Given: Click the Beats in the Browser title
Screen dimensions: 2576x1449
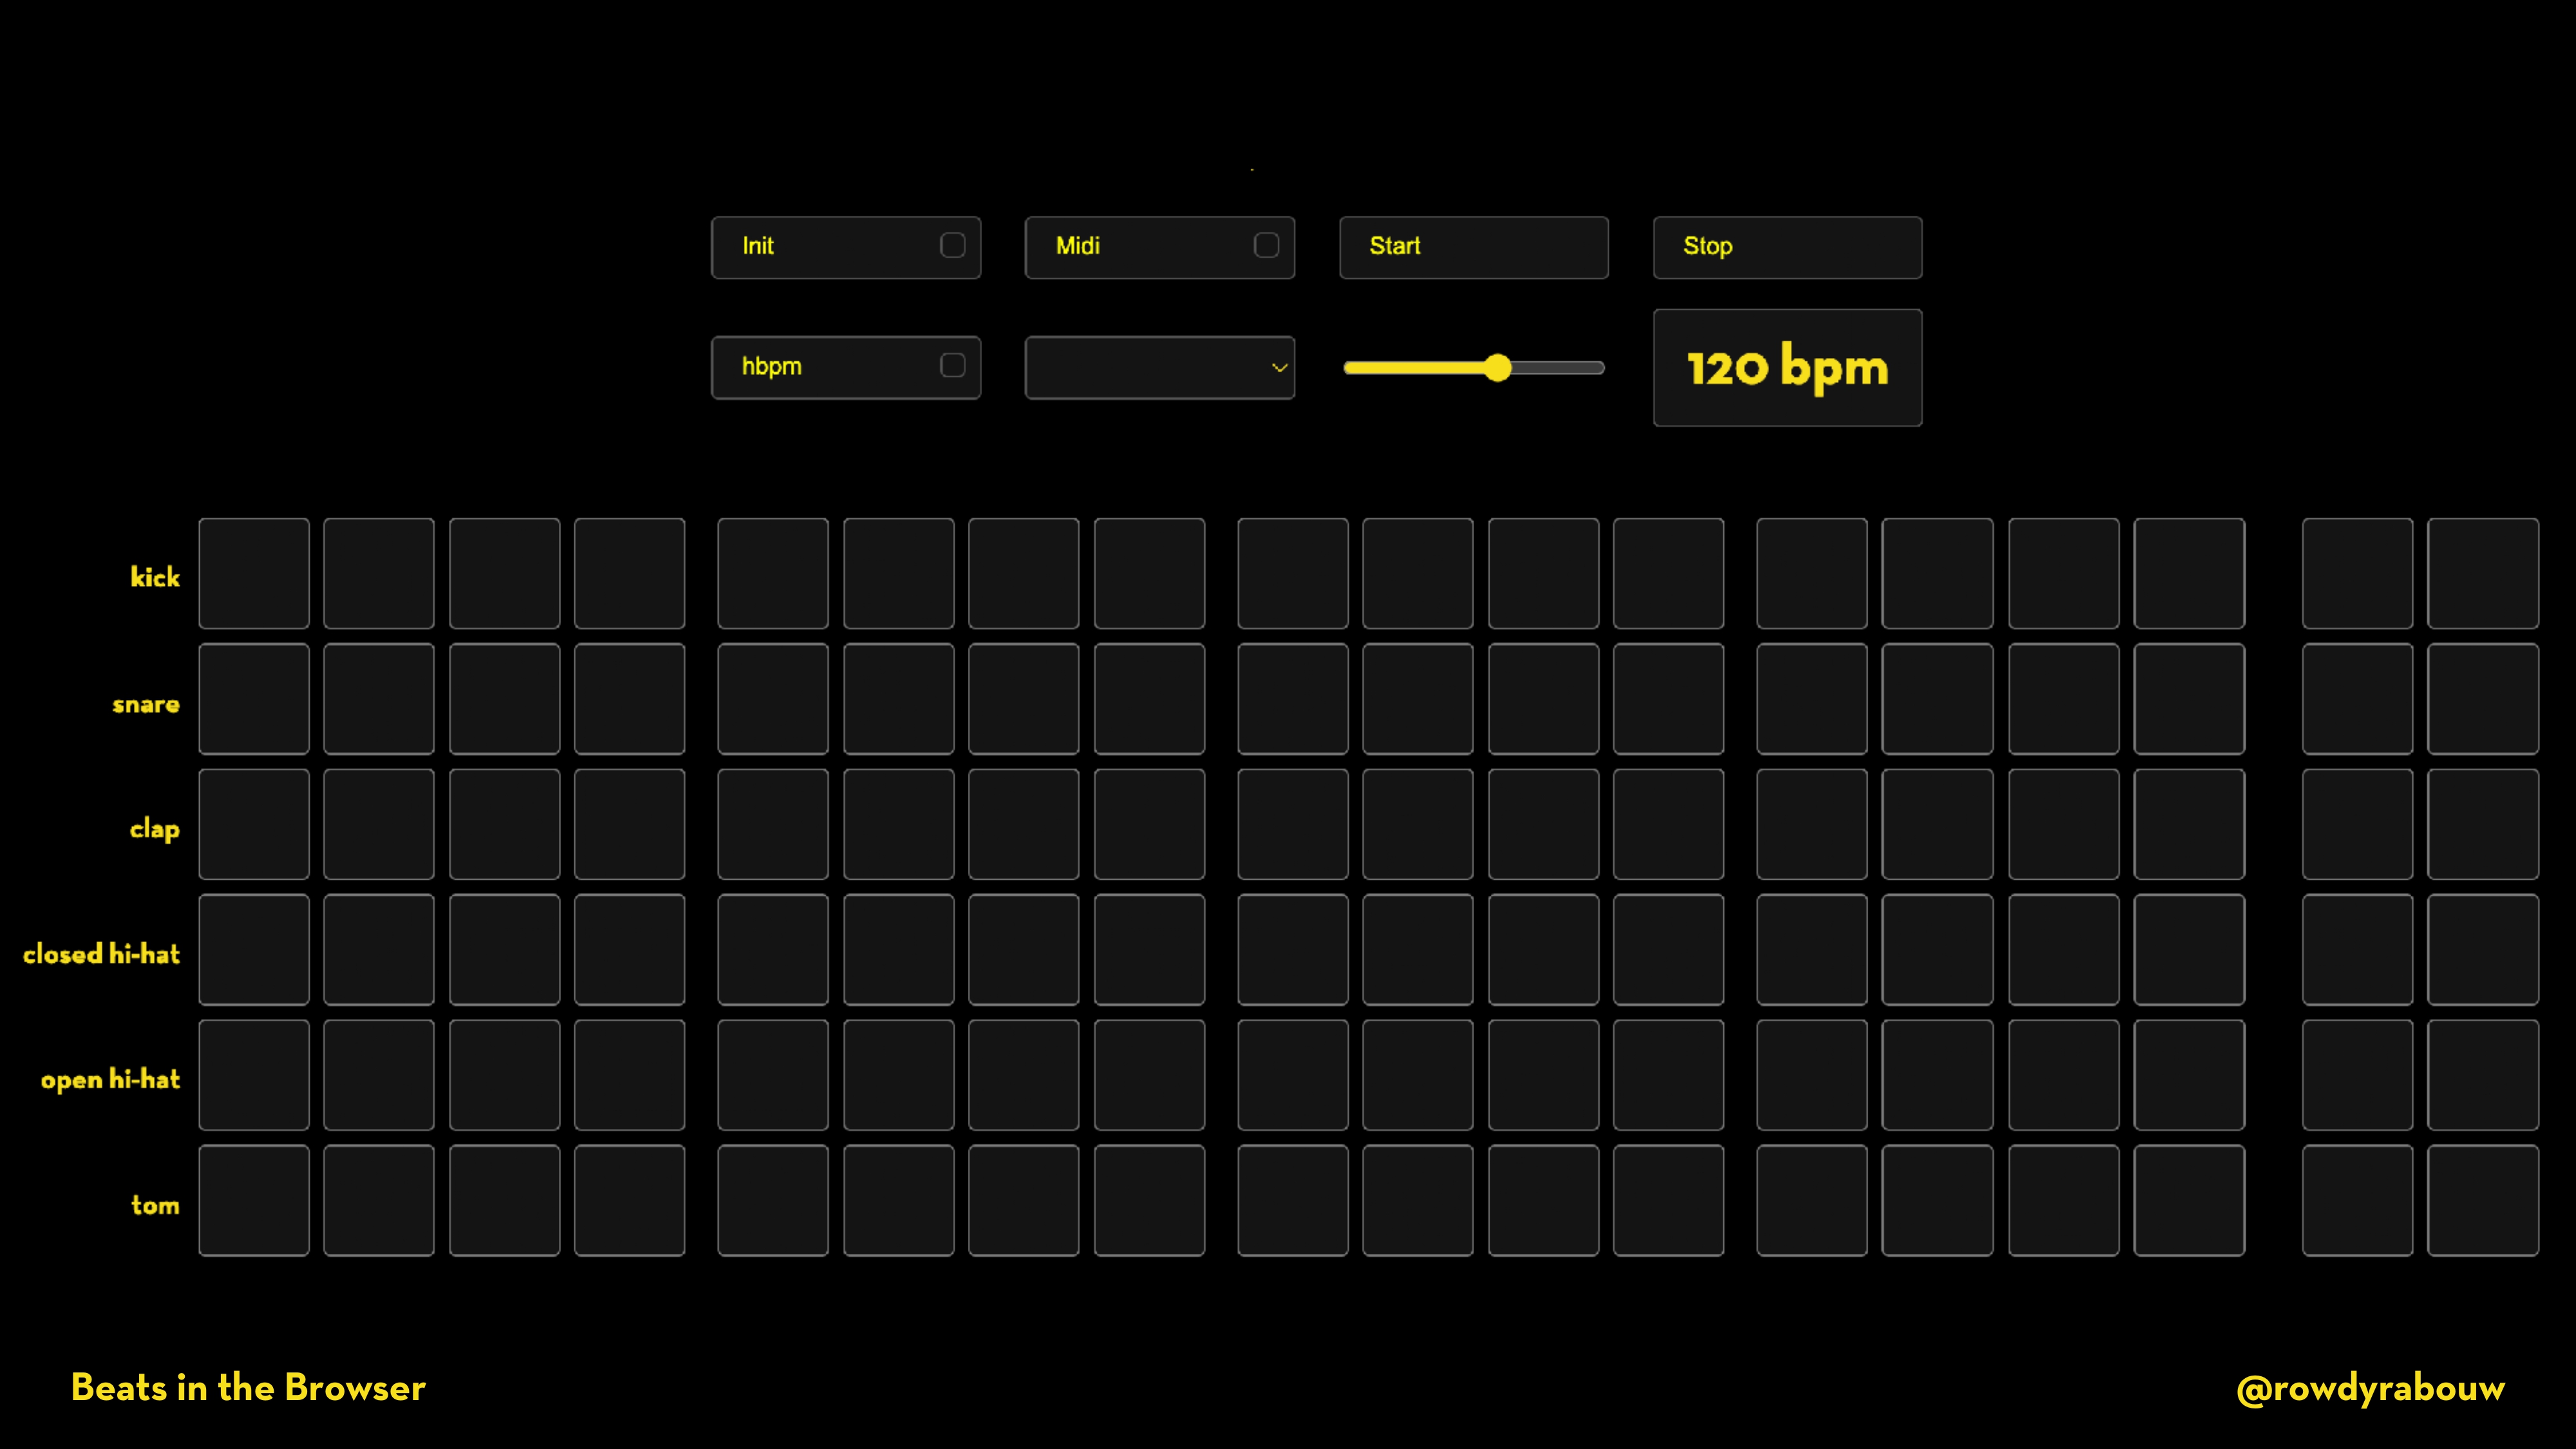Looking at the screenshot, I should point(248,1388).
